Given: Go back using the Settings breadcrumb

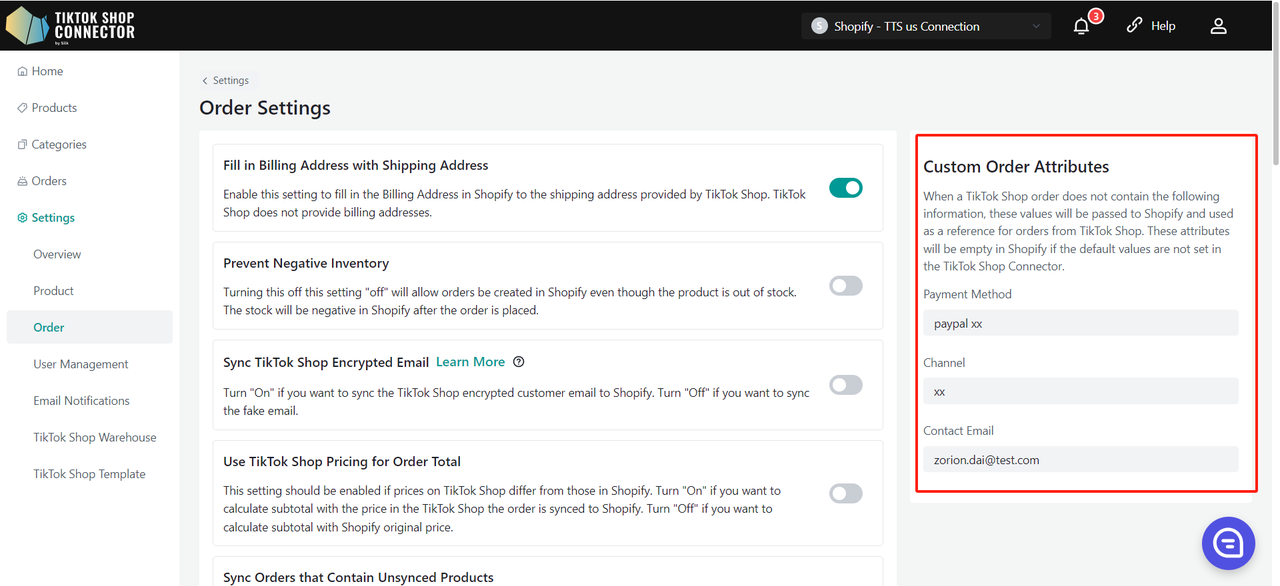Looking at the screenshot, I should 226,81.
